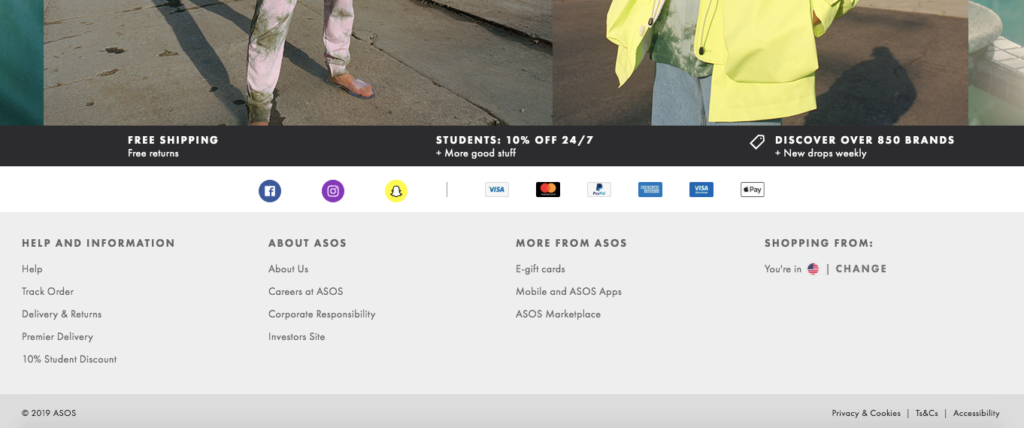View the Premier Delivery page
The image size is (1024, 428).
tap(57, 337)
